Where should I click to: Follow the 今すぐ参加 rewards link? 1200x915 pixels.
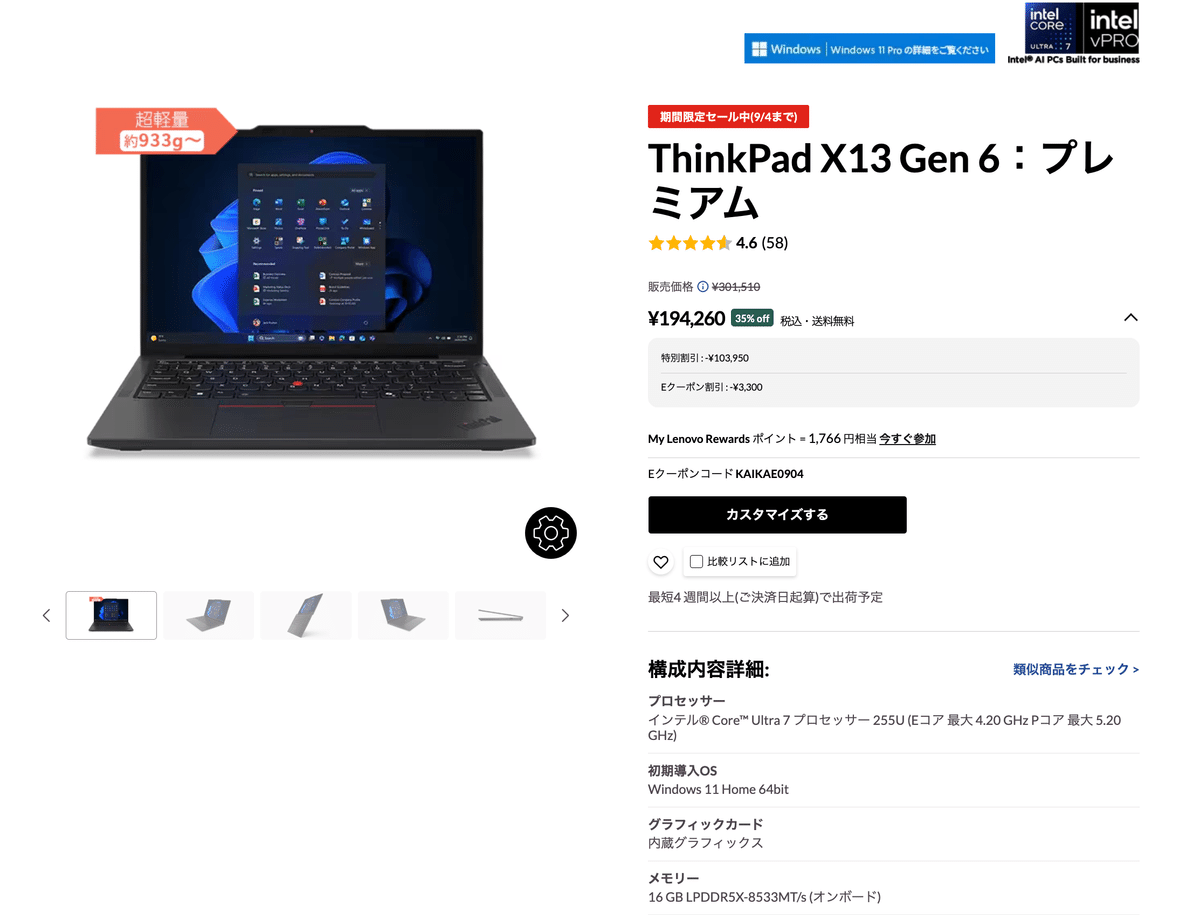[x=907, y=439]
